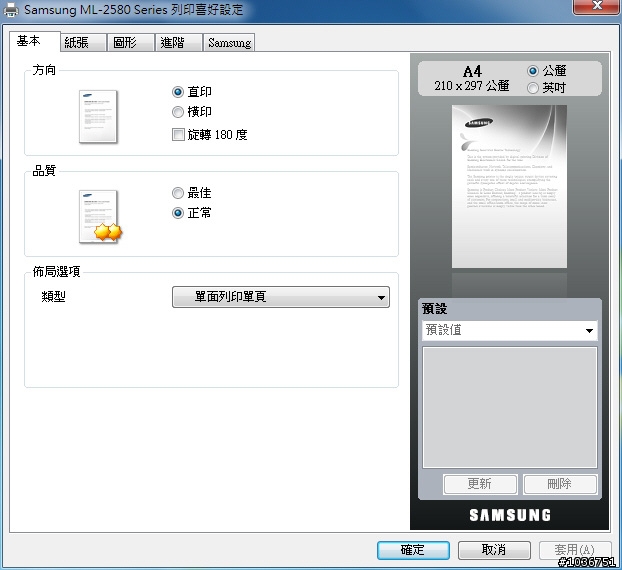Click the 210 x 297 公釐 dimensions text

pos(472,86)
